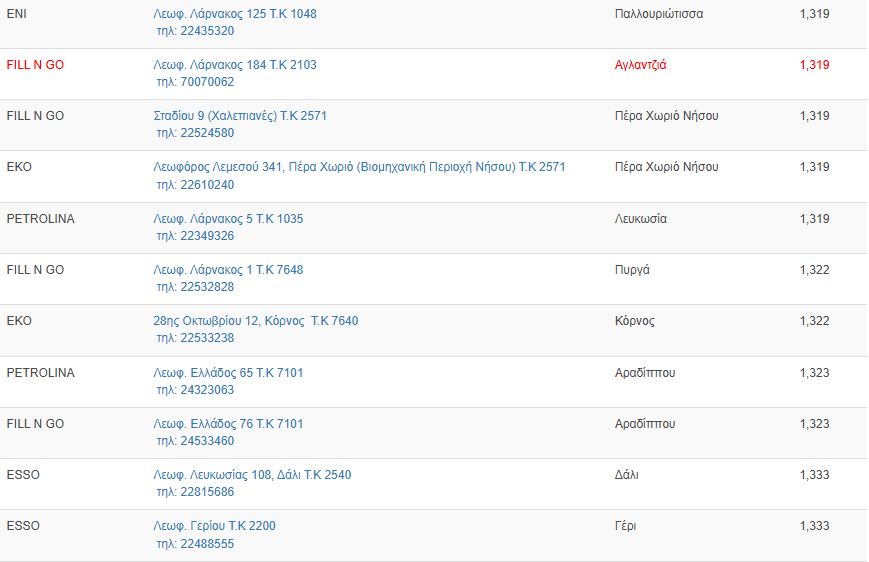Click the Λευκωσία area text
The image size is (869, 562).
640,219
